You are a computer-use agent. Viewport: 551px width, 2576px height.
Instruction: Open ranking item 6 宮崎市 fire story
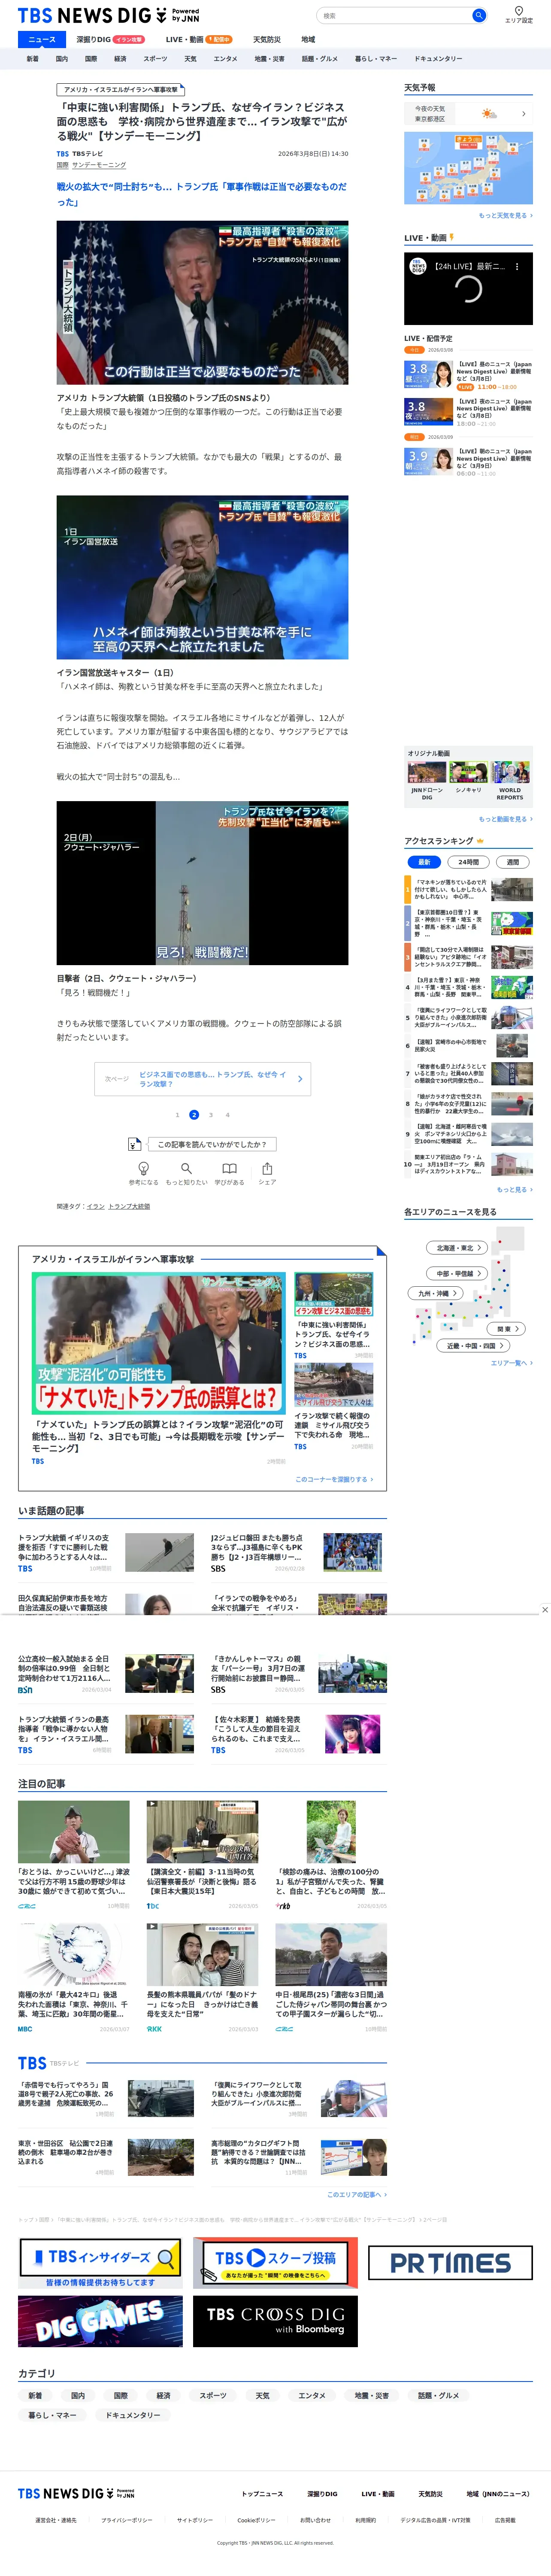[x=468, y=1046]
